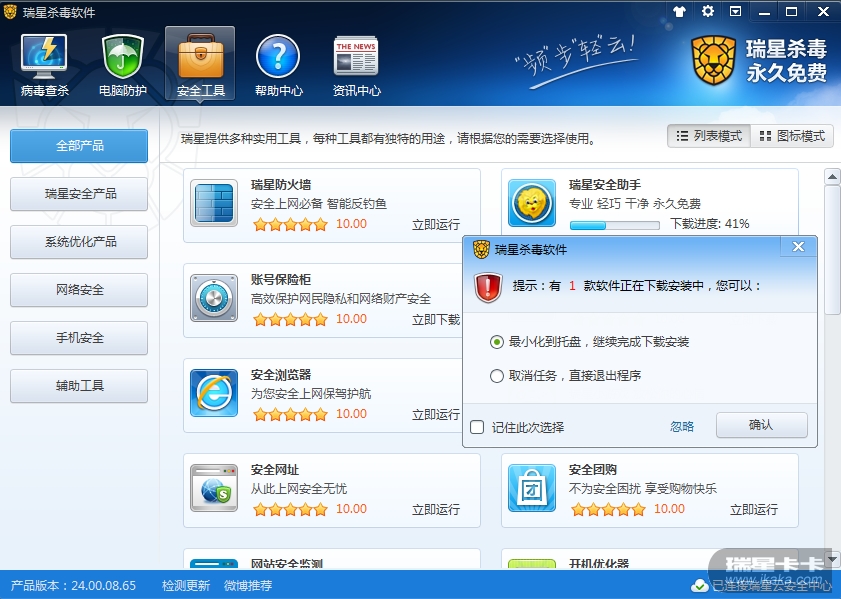Click the 安全浏览器 browser icon

point(214,393)
